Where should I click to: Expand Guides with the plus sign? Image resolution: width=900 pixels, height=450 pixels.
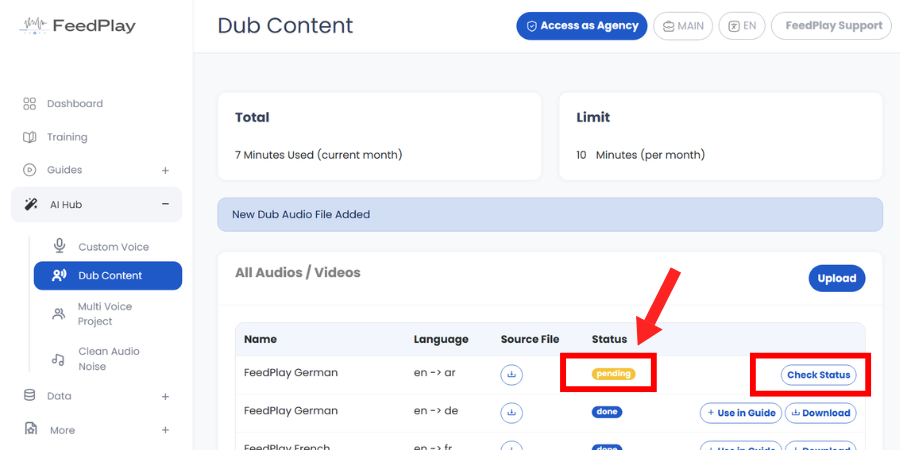pyautogui.click(x=165, y=170)
